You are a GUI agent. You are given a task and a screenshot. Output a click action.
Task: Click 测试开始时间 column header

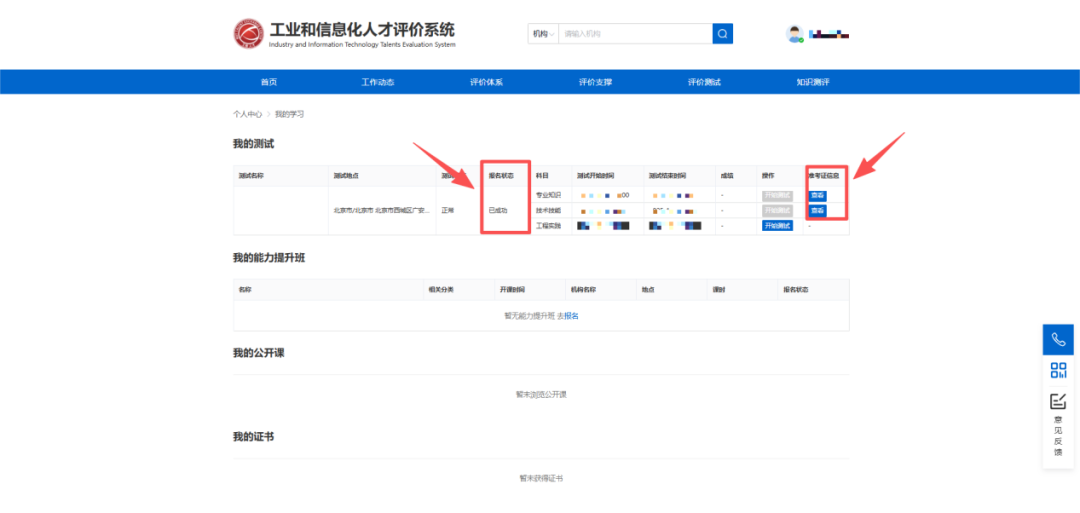596,176
